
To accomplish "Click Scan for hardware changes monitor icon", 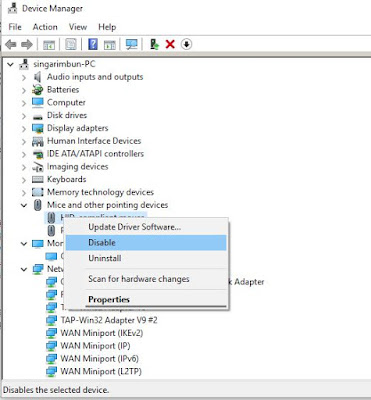I will 132,44.
